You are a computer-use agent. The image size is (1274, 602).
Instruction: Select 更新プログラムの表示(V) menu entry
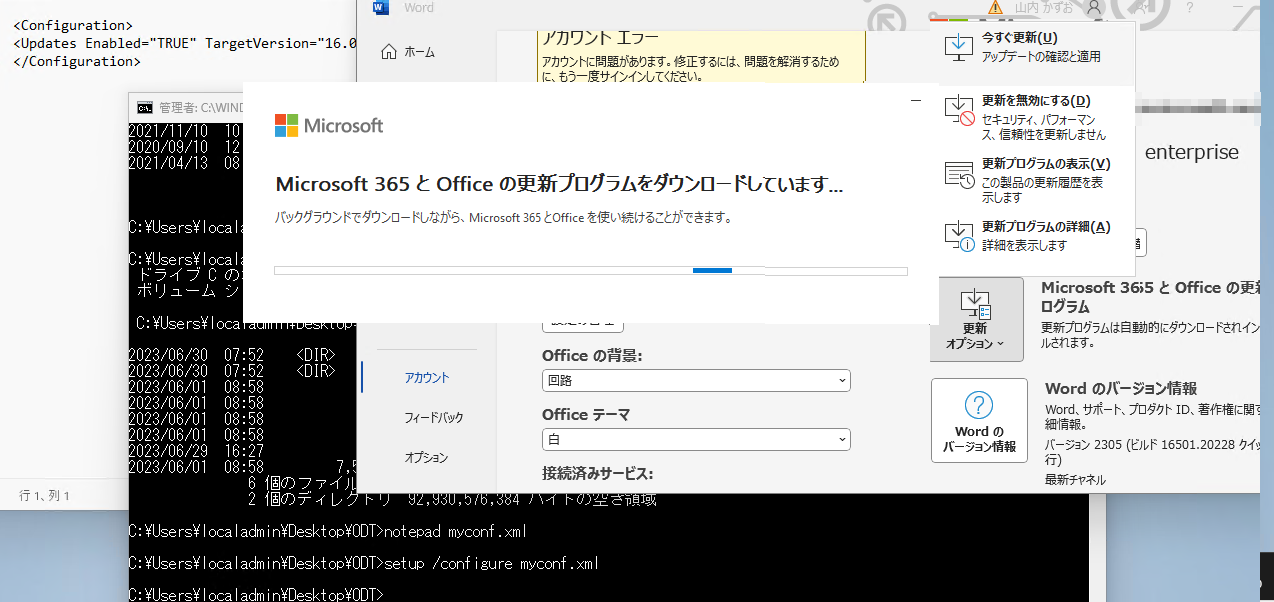click(1036, 181)
